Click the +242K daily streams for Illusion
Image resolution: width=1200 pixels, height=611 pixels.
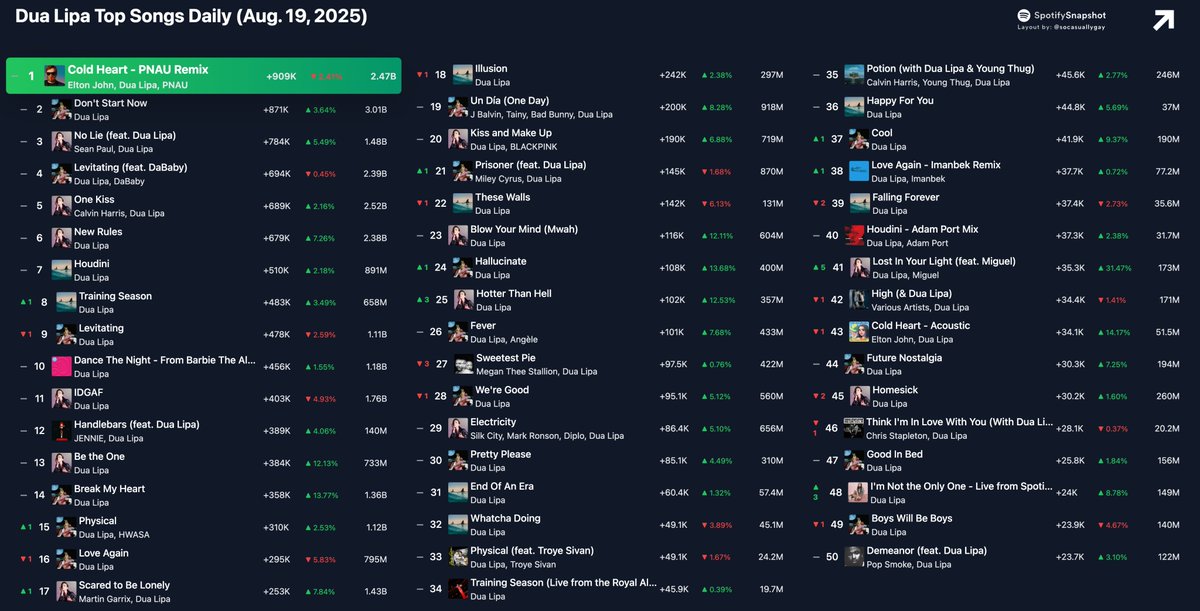(x=673, y=75)
